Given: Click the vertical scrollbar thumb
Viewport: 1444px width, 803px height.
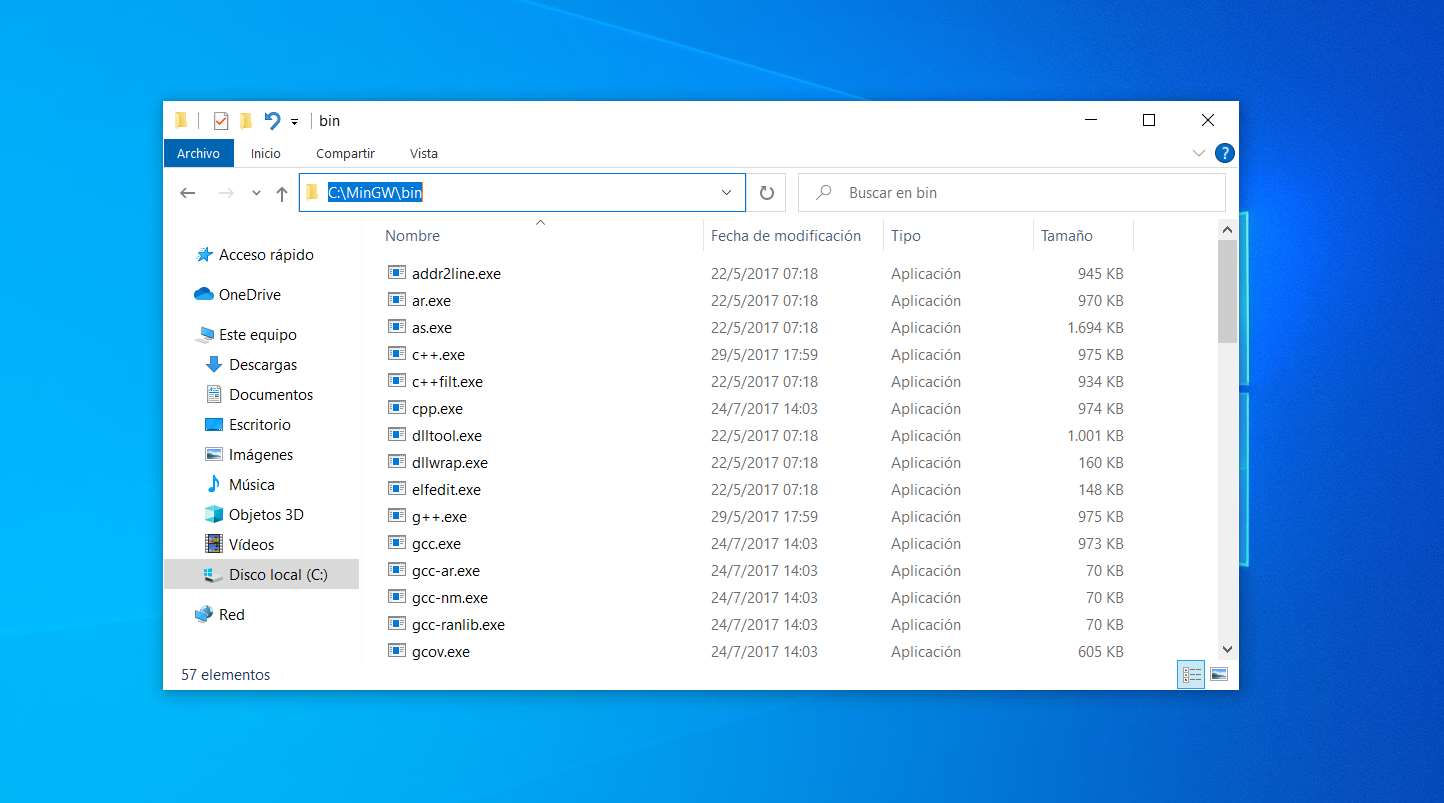Looking at the screenshot, I should [1227, 291].
